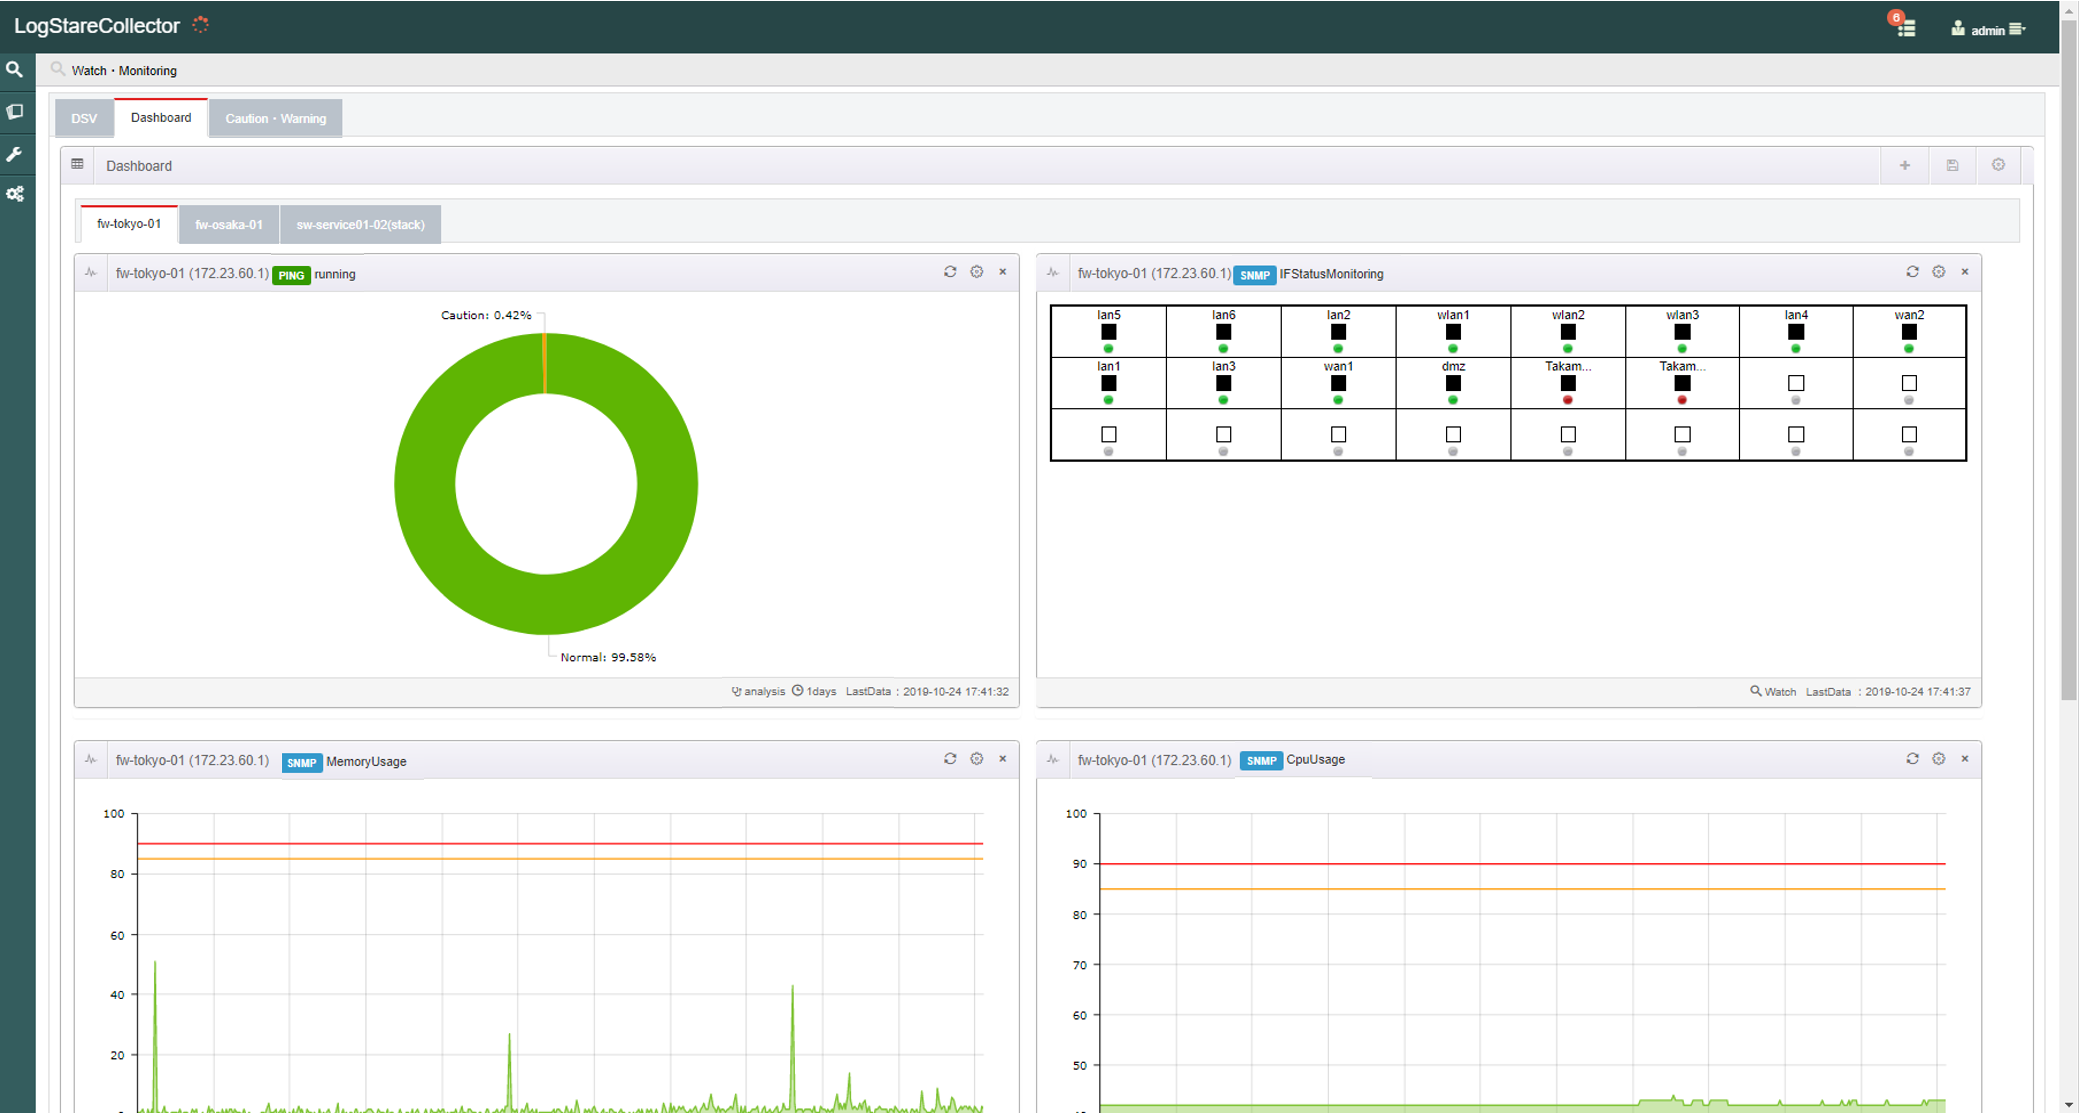The image size is (2079, 1118).
Task: Open settings of the CpuUsage widget
Action: tap(1939, 759)
